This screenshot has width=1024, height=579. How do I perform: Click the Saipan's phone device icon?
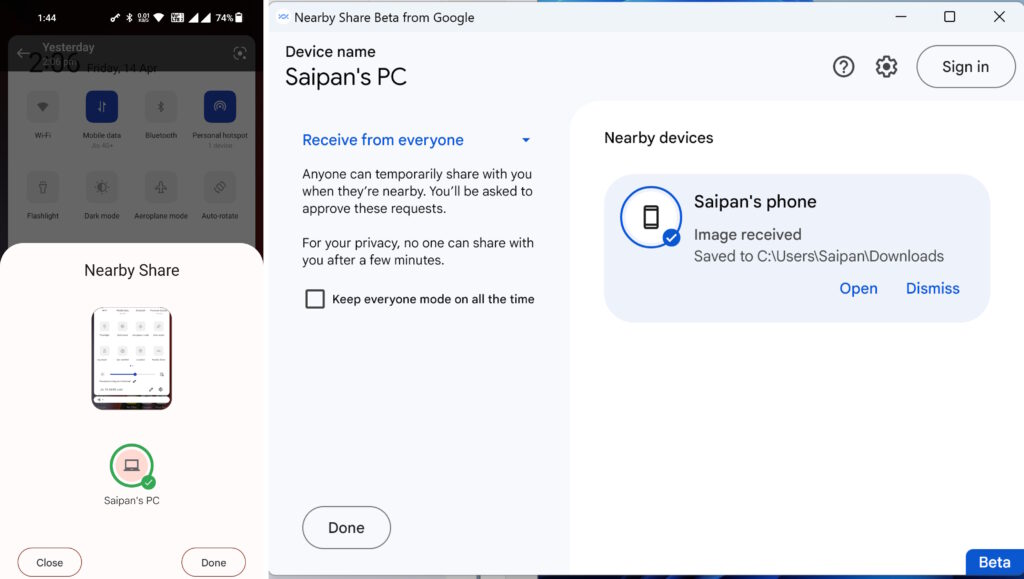[650, 217]
